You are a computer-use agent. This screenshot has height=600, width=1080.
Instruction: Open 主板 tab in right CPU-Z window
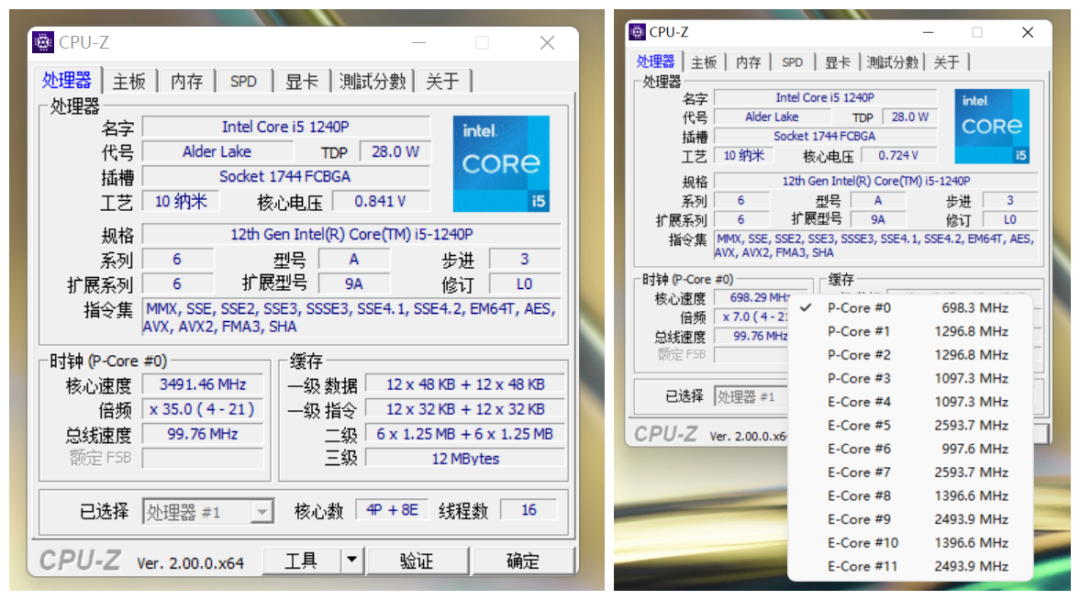704,62
